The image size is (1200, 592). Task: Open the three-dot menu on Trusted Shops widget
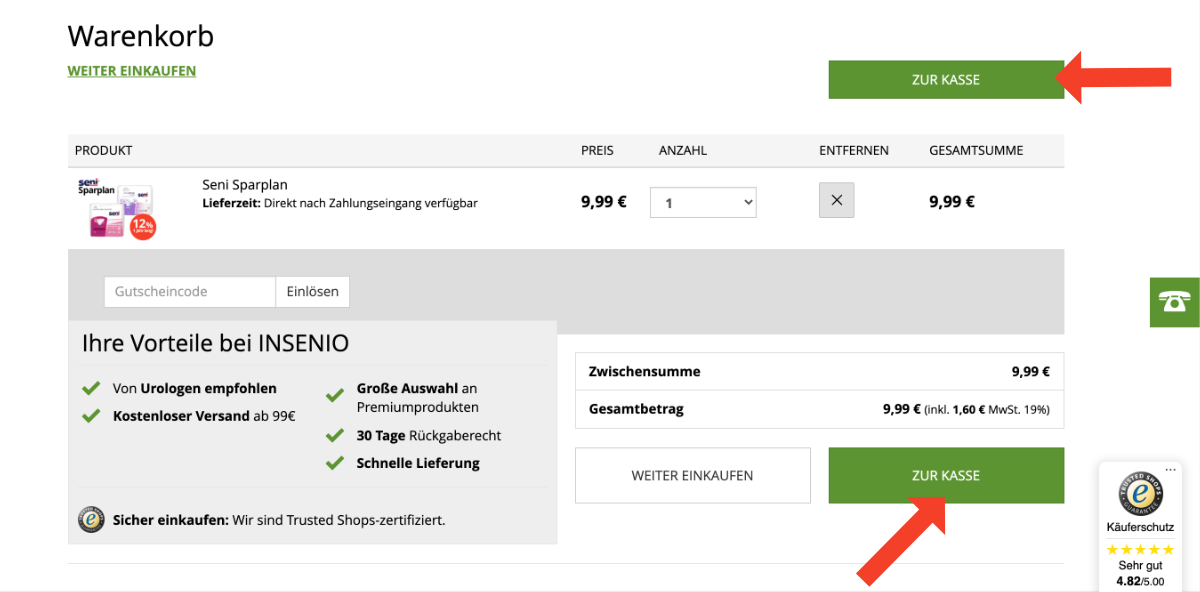tap(1171, 469)
